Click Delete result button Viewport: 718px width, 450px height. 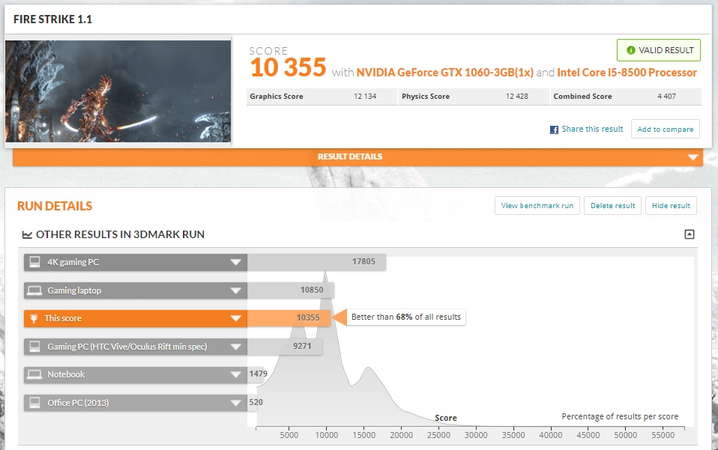613,206
